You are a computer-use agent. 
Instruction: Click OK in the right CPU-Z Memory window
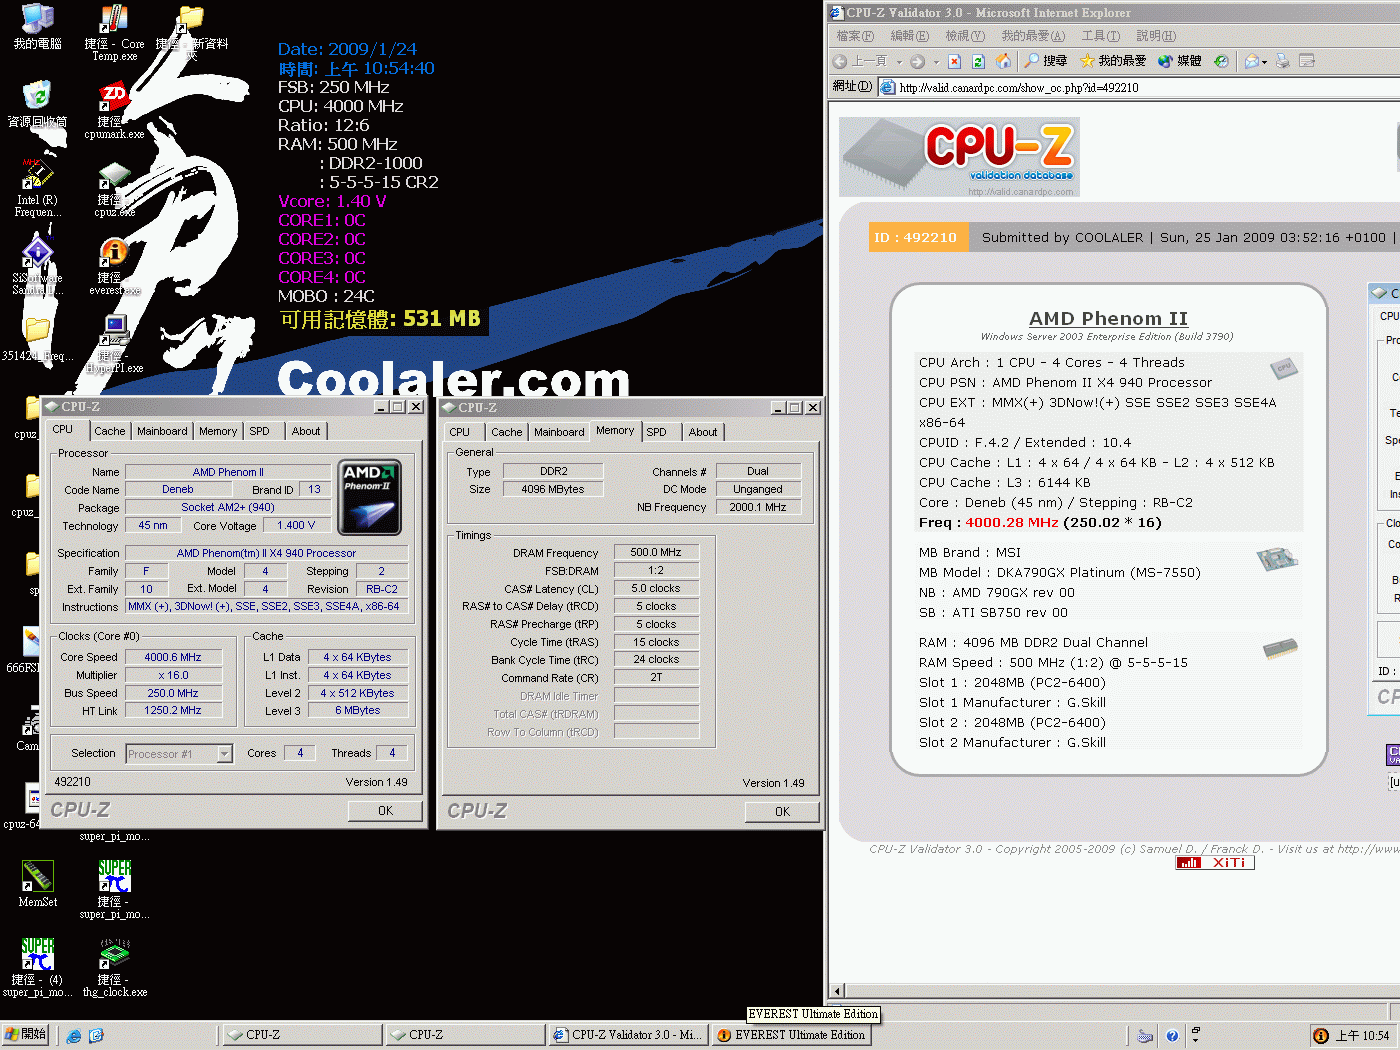tap(782, 812)
